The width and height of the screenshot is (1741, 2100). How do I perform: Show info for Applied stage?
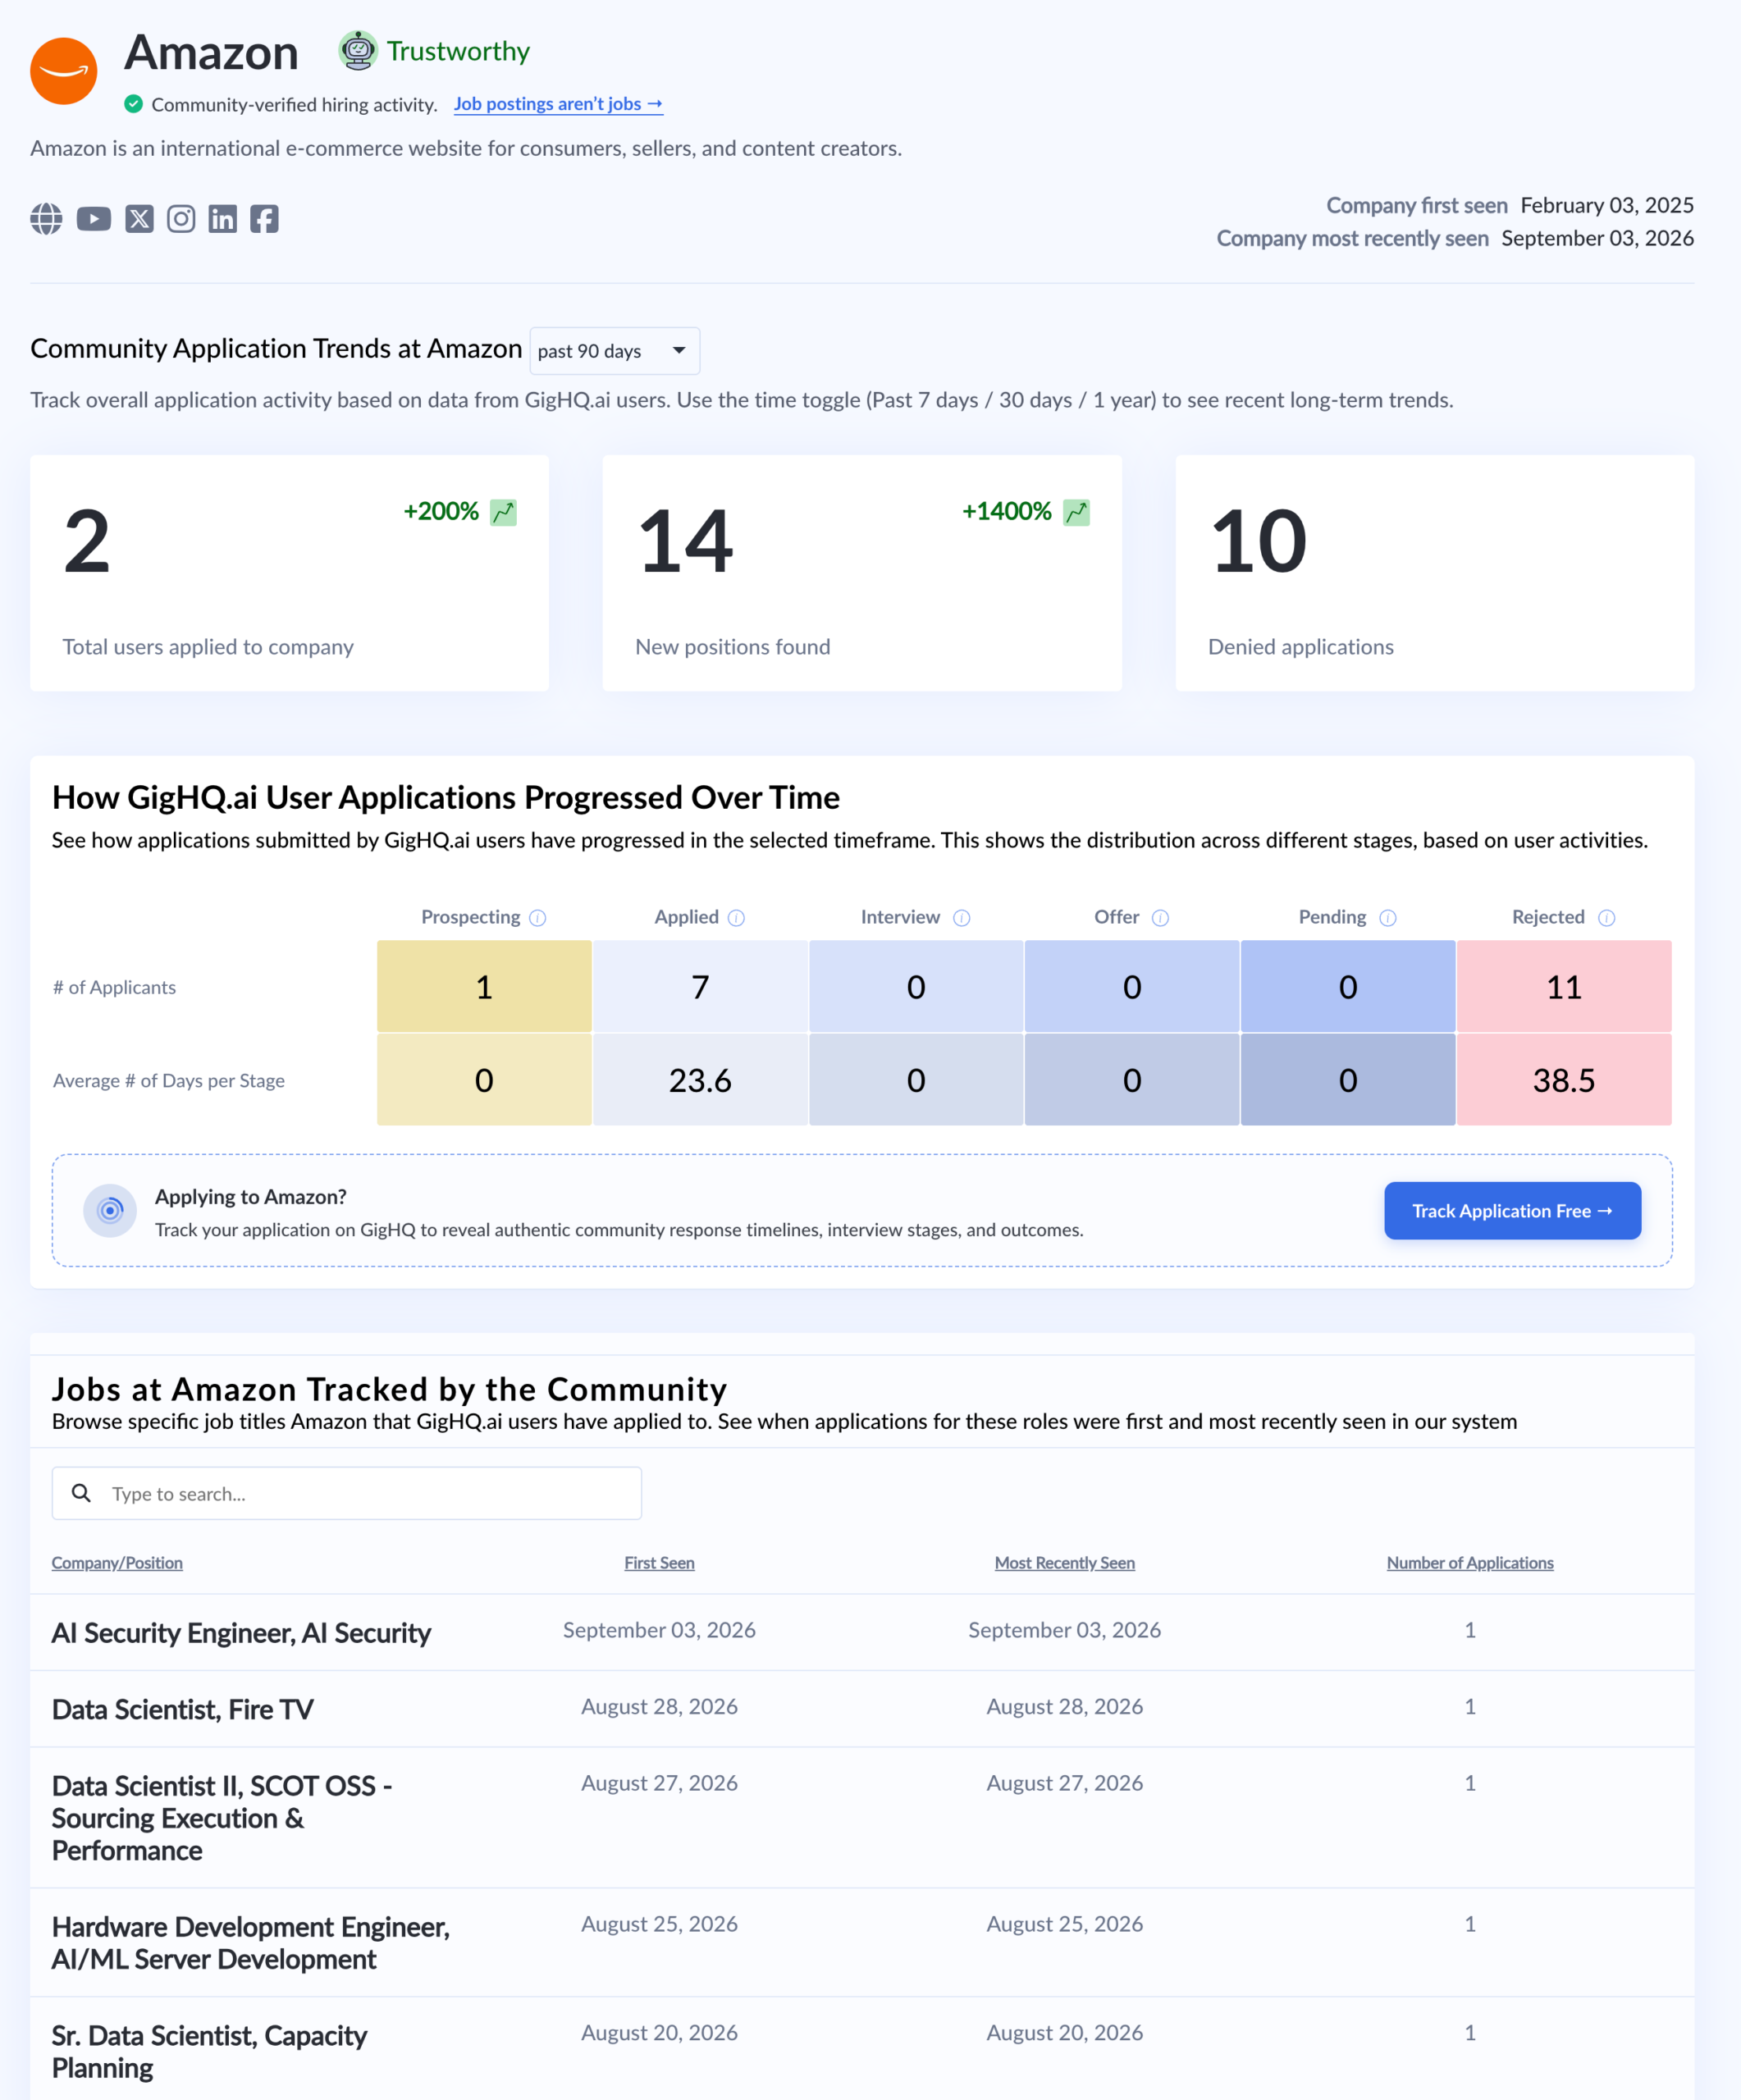pos(737,918)
